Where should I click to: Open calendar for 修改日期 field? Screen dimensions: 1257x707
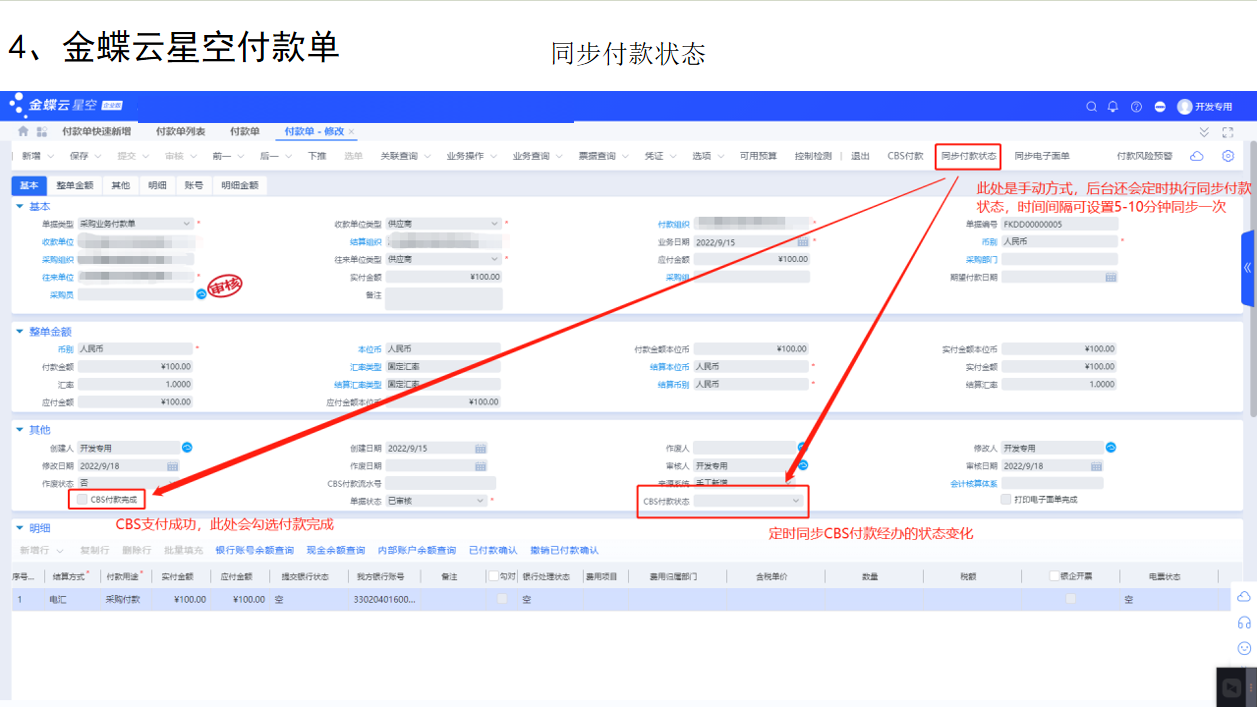[172, 465]
